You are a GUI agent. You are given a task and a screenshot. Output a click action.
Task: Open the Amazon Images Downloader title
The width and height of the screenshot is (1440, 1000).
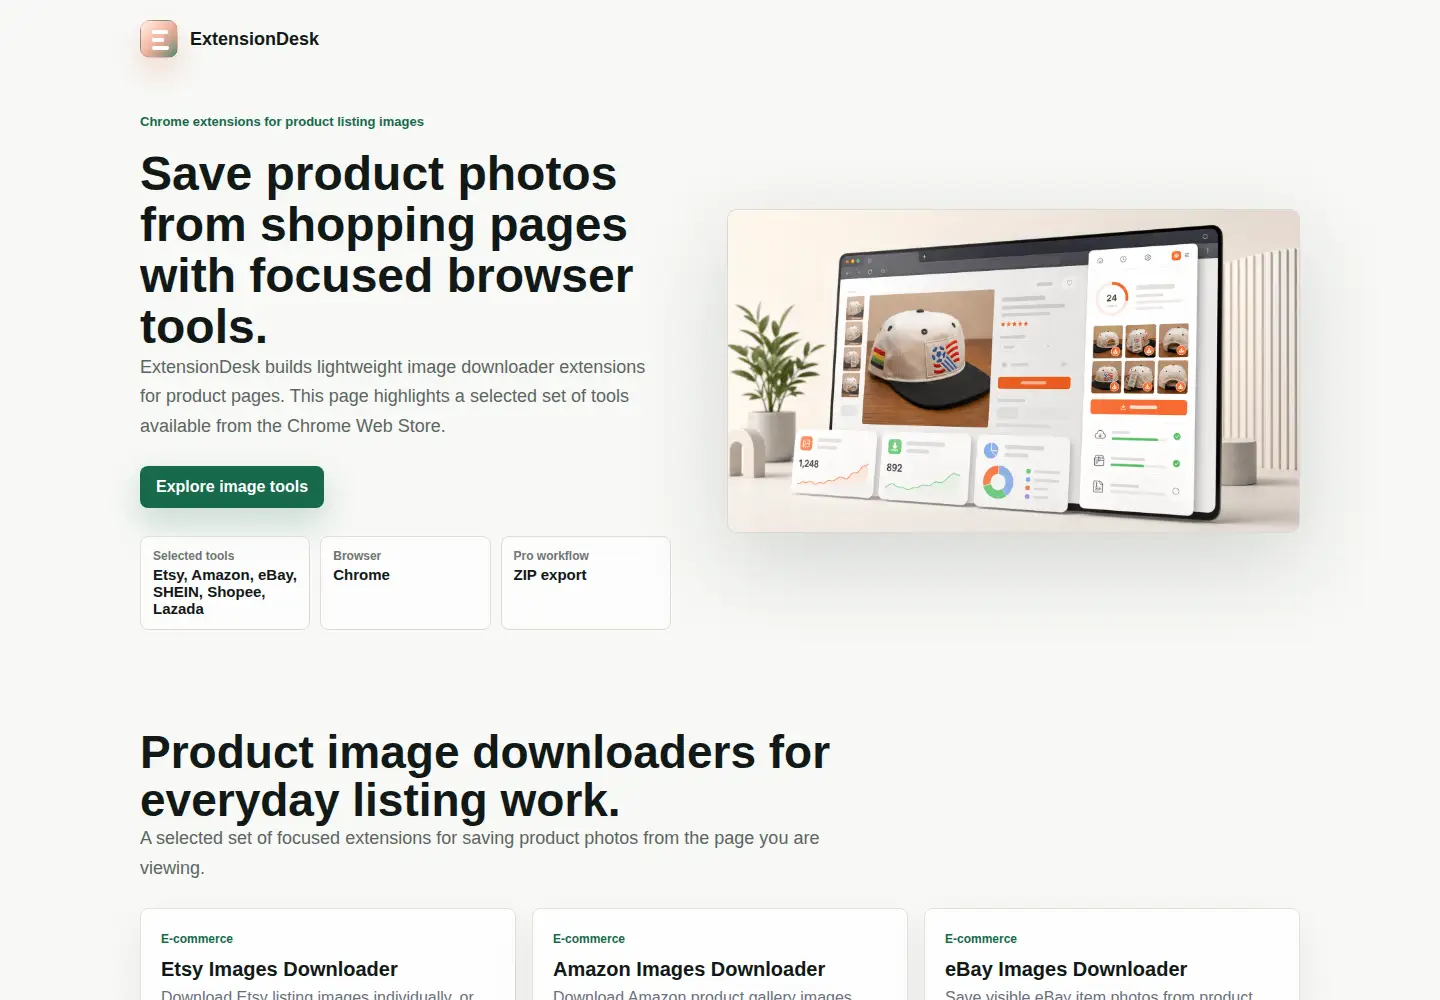pyautogui.click(x=689, y=969)
